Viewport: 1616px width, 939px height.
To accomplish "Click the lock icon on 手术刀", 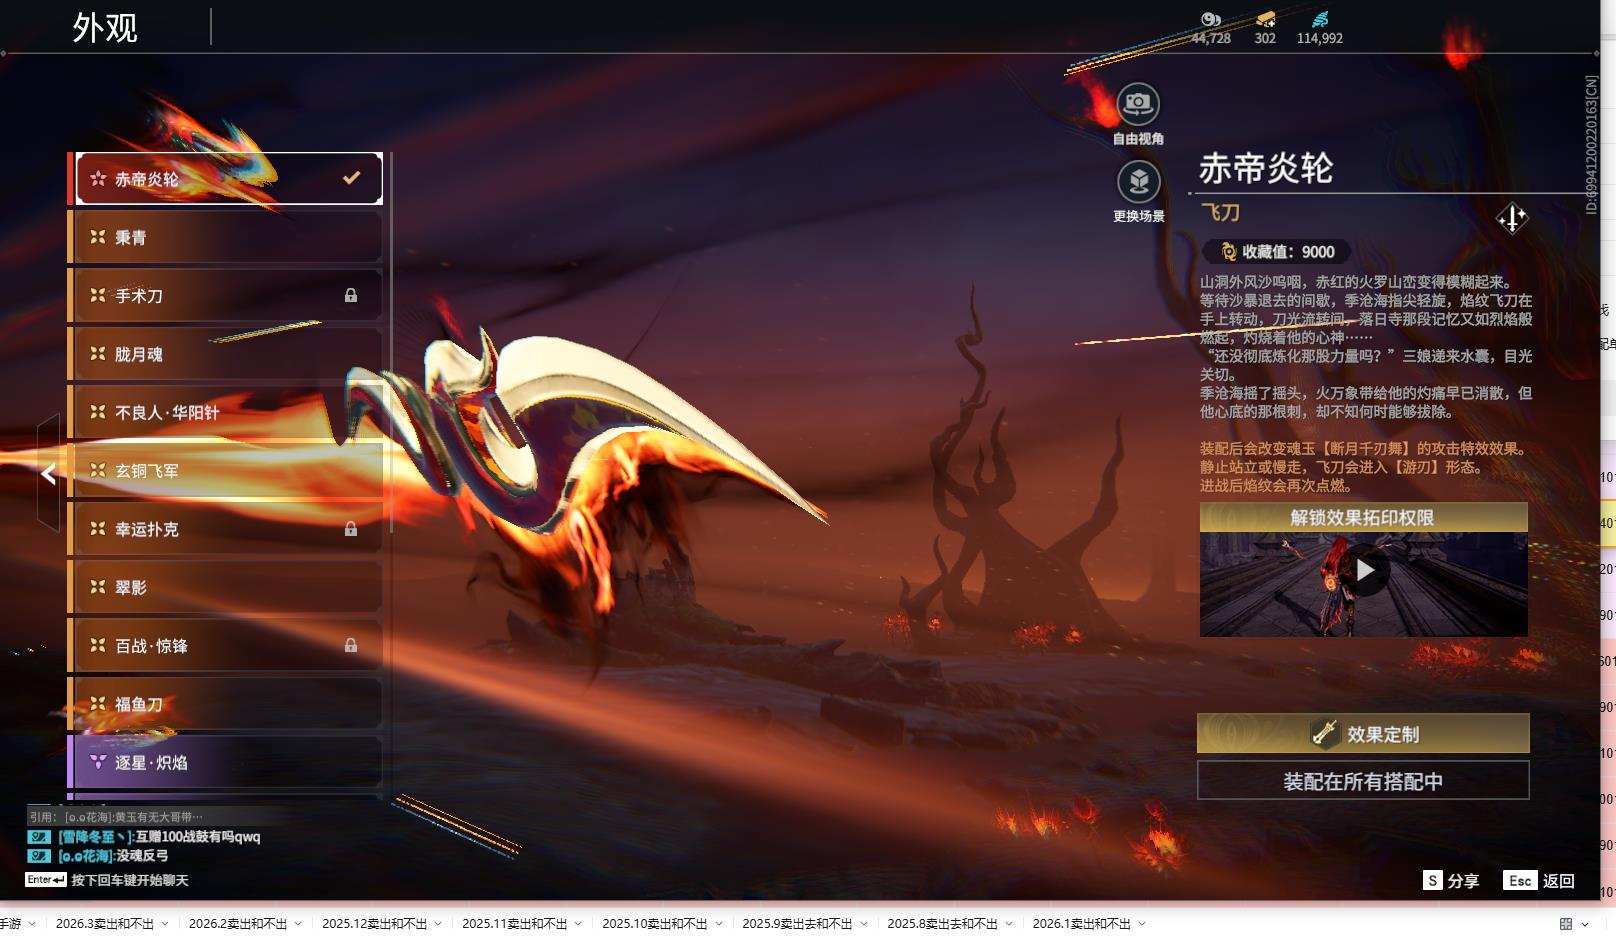I will click(x=351, y=295).
